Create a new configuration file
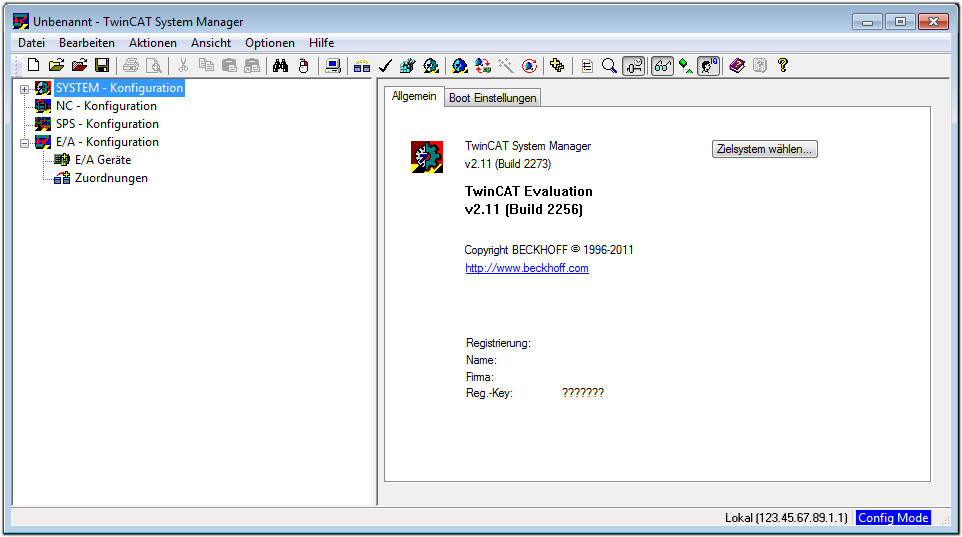The height and width of the screenshot is (537, 962). click(x=33, y=66)
